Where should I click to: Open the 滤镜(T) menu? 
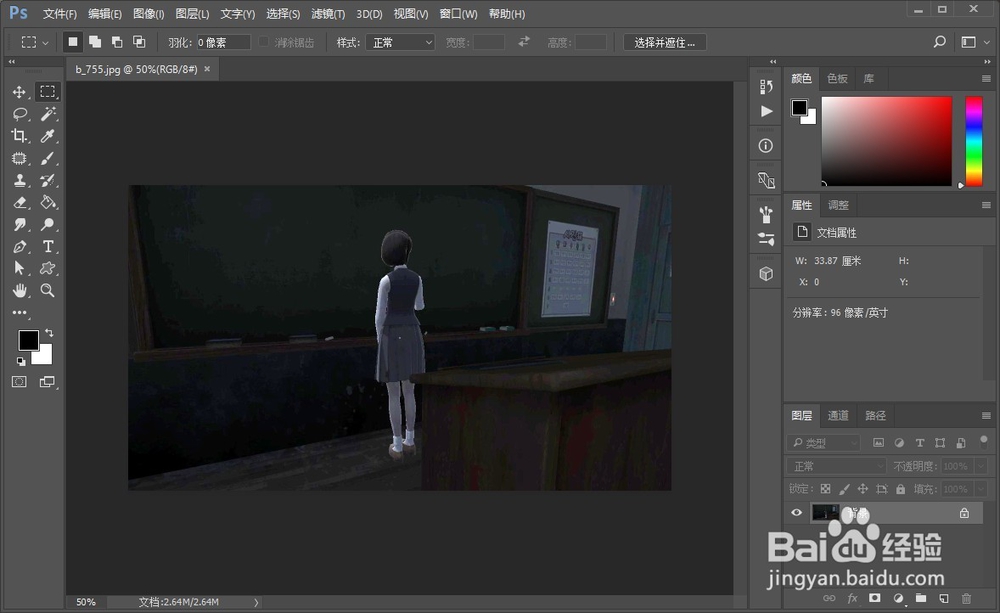pos(328,13)
